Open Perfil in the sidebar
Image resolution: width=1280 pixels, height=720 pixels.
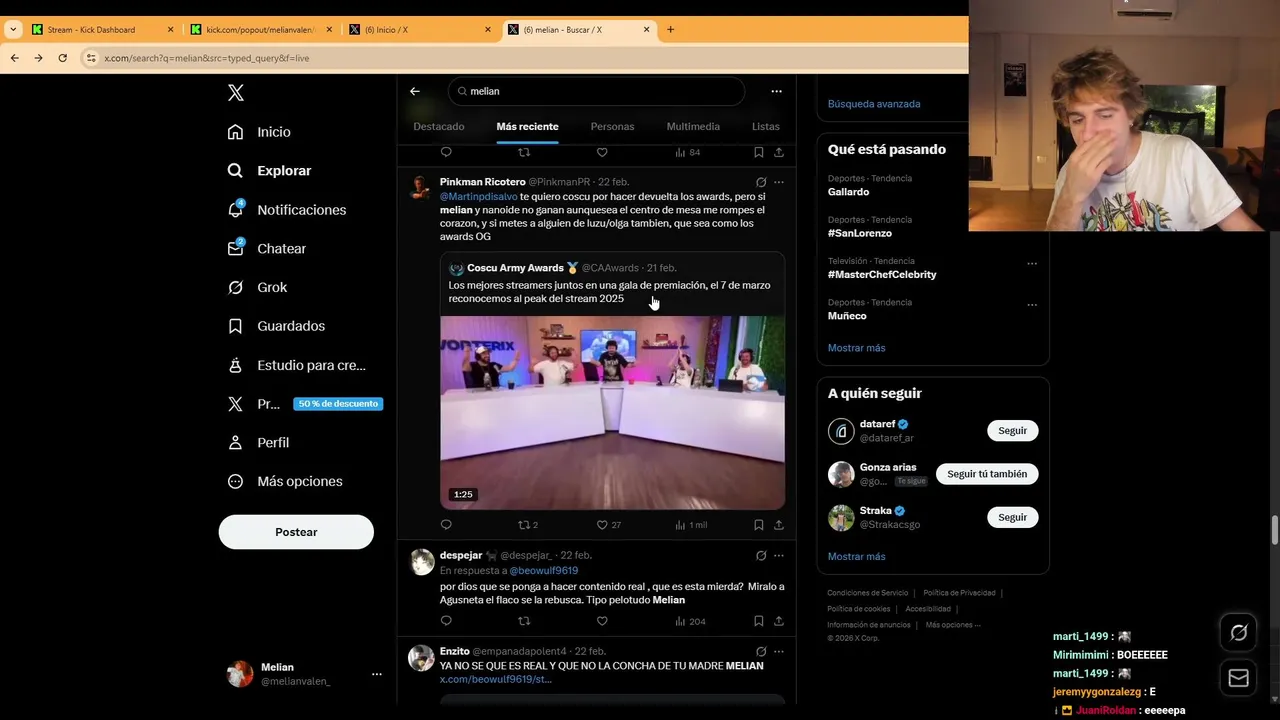click(x=258, y=443)
